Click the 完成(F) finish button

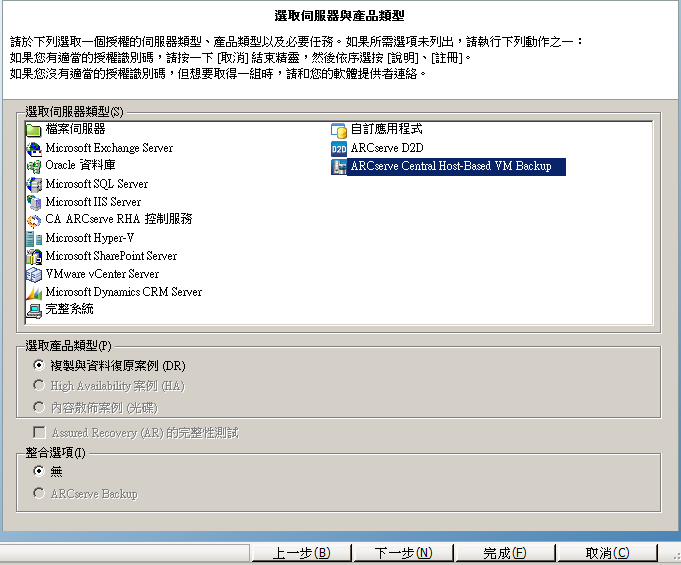pos(505,553)
